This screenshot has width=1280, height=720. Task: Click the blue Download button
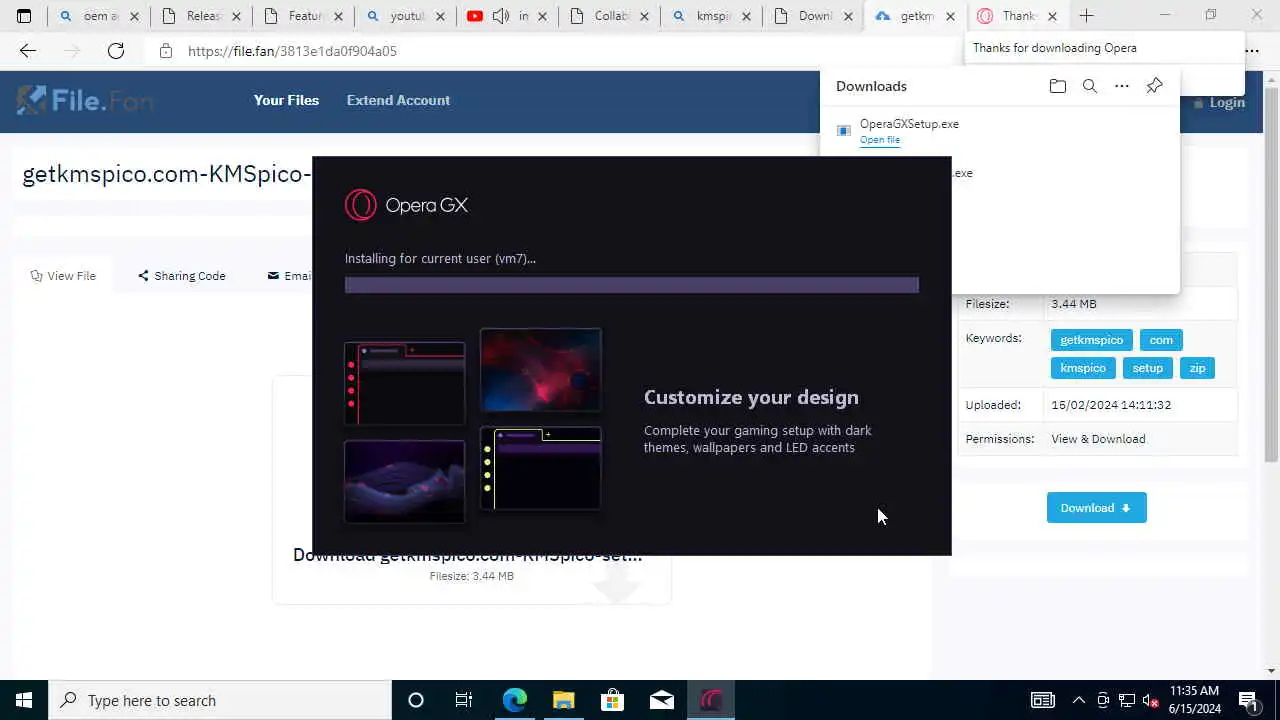[1097, 508]
